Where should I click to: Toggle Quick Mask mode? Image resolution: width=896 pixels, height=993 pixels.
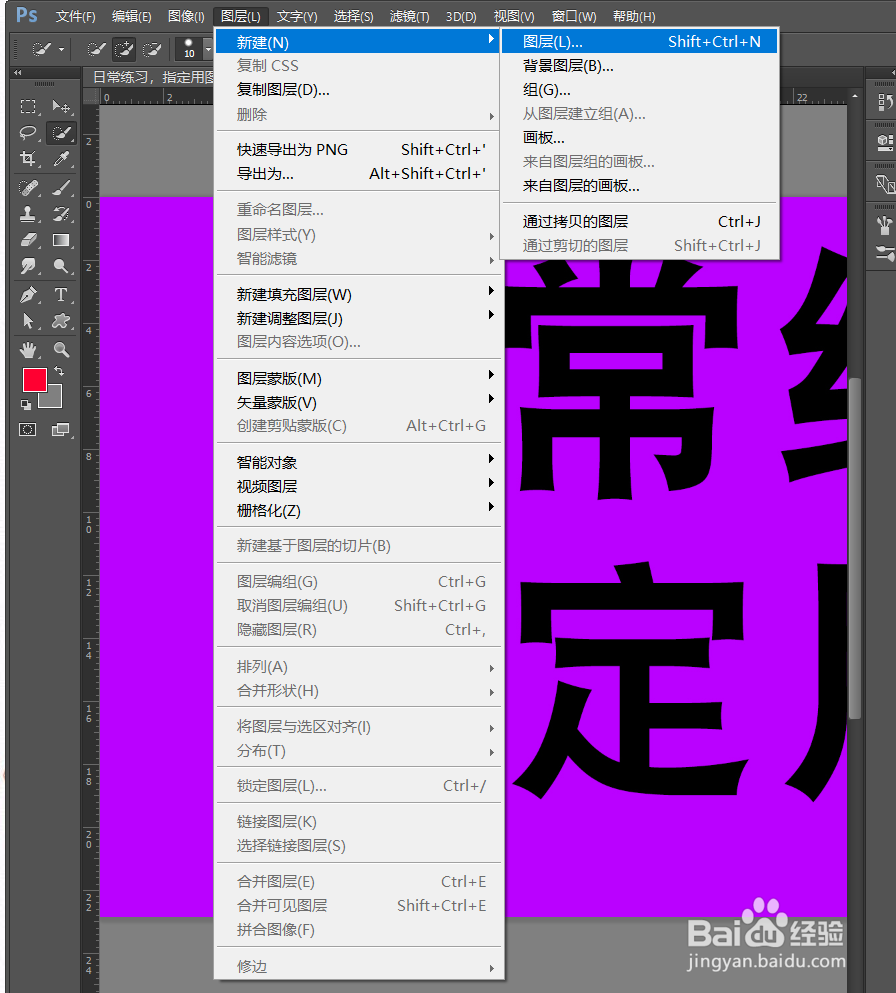[x=27, y=430]
